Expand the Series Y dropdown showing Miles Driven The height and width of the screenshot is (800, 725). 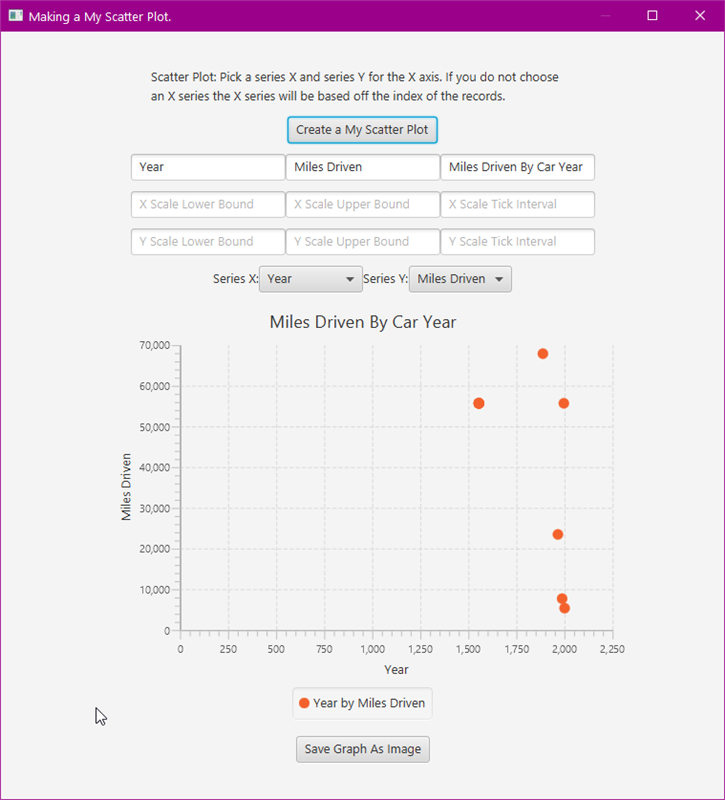[460, 279]
